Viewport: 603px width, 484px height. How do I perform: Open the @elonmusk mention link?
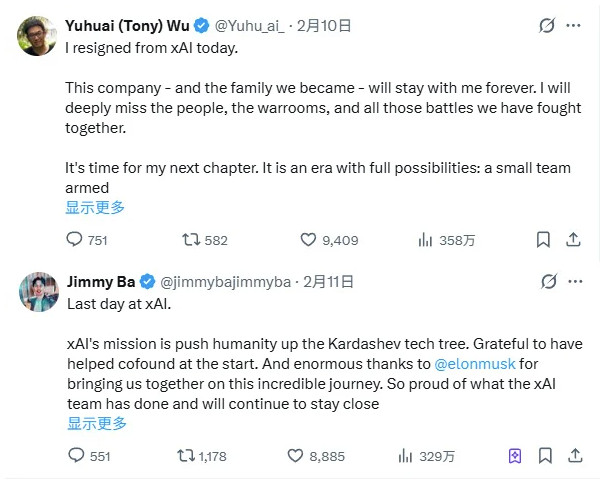click(475, 363)
